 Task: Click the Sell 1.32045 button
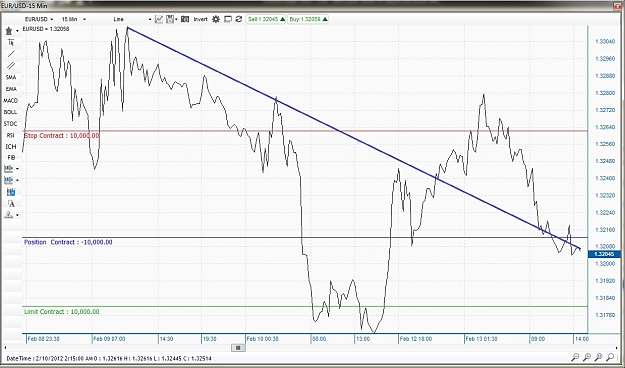click(266, 19)
